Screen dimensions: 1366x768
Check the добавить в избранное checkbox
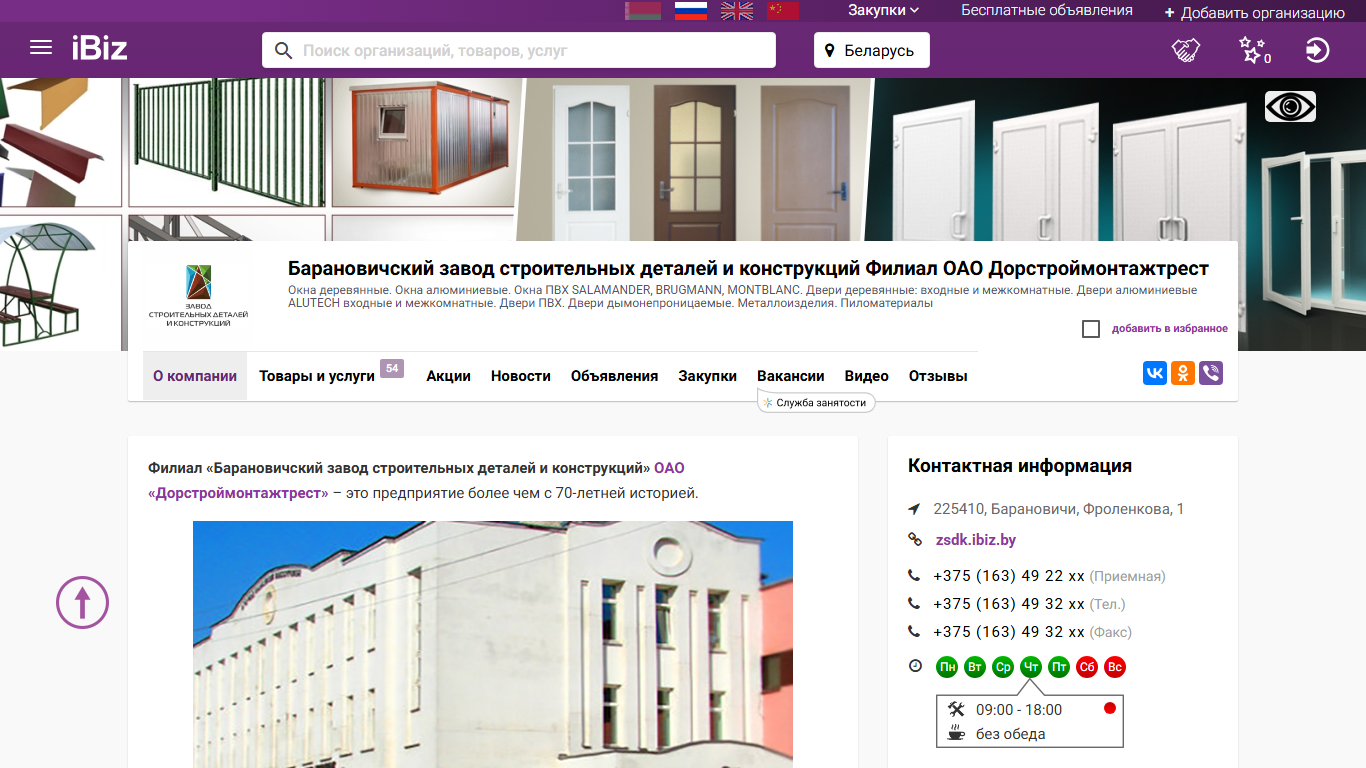click(x=1091, y=329)
